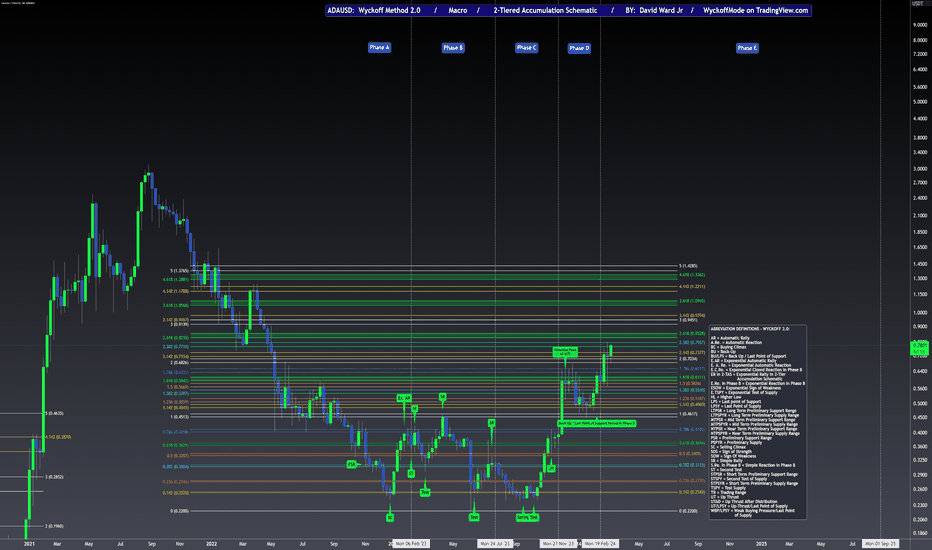Select the 3.618 (1.0568) Fibonacci level label

[176, 305]
